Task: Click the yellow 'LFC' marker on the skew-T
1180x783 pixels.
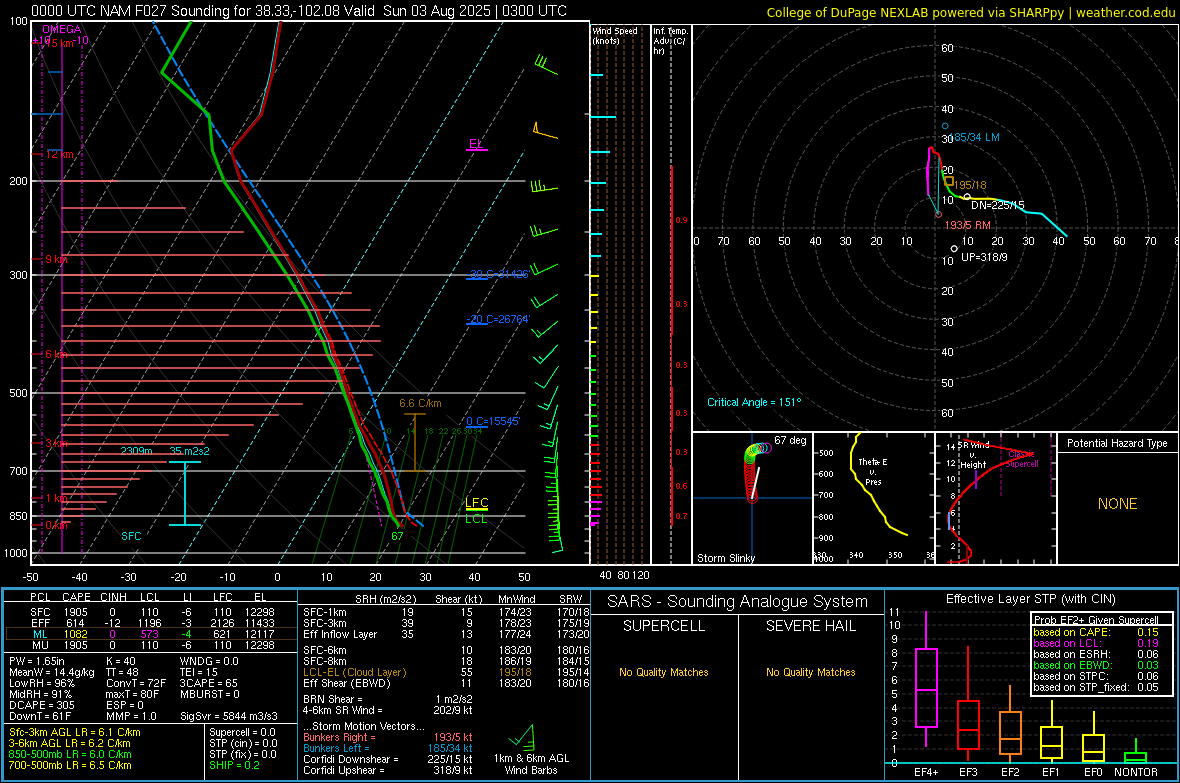Action: (x=476, y=503)
